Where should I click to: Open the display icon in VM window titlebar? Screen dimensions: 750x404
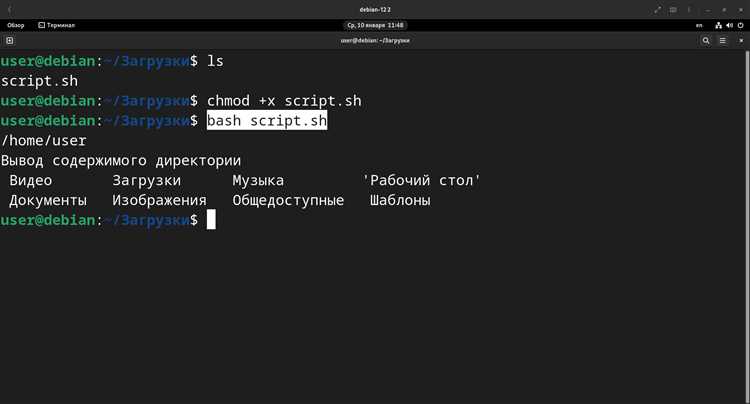673,10
